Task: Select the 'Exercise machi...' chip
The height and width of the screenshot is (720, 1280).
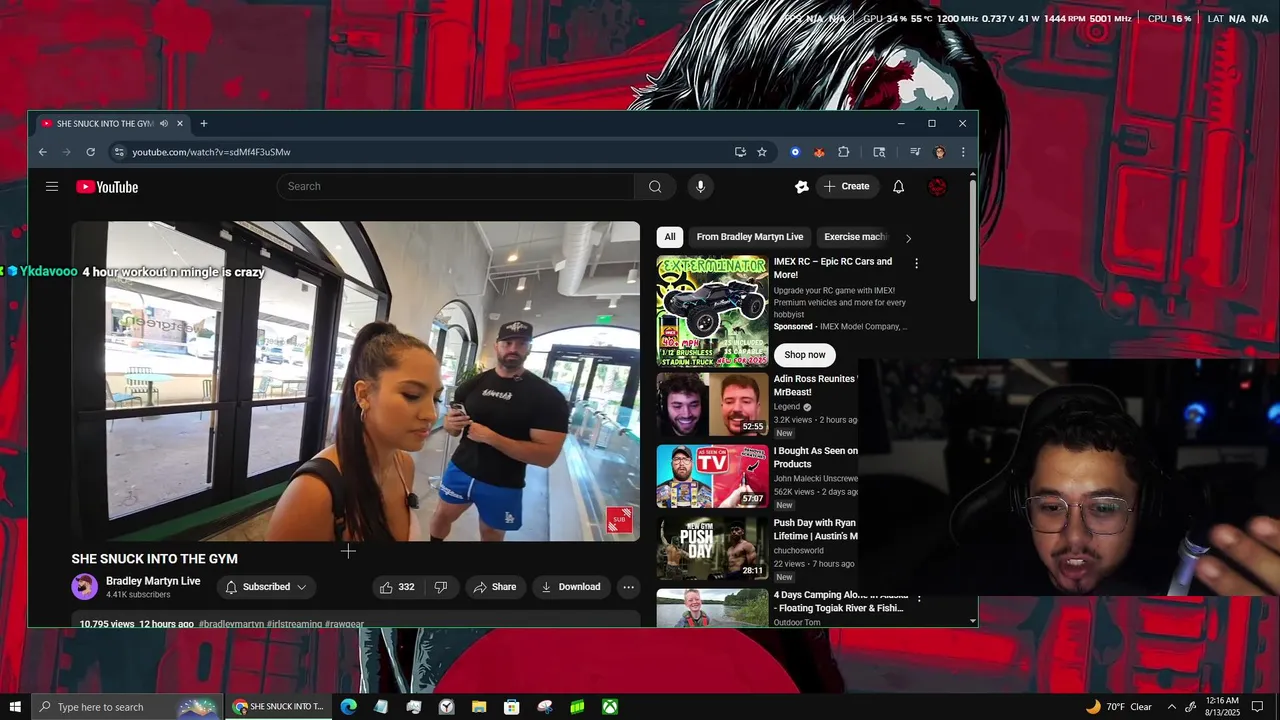Action: [856, 237]
